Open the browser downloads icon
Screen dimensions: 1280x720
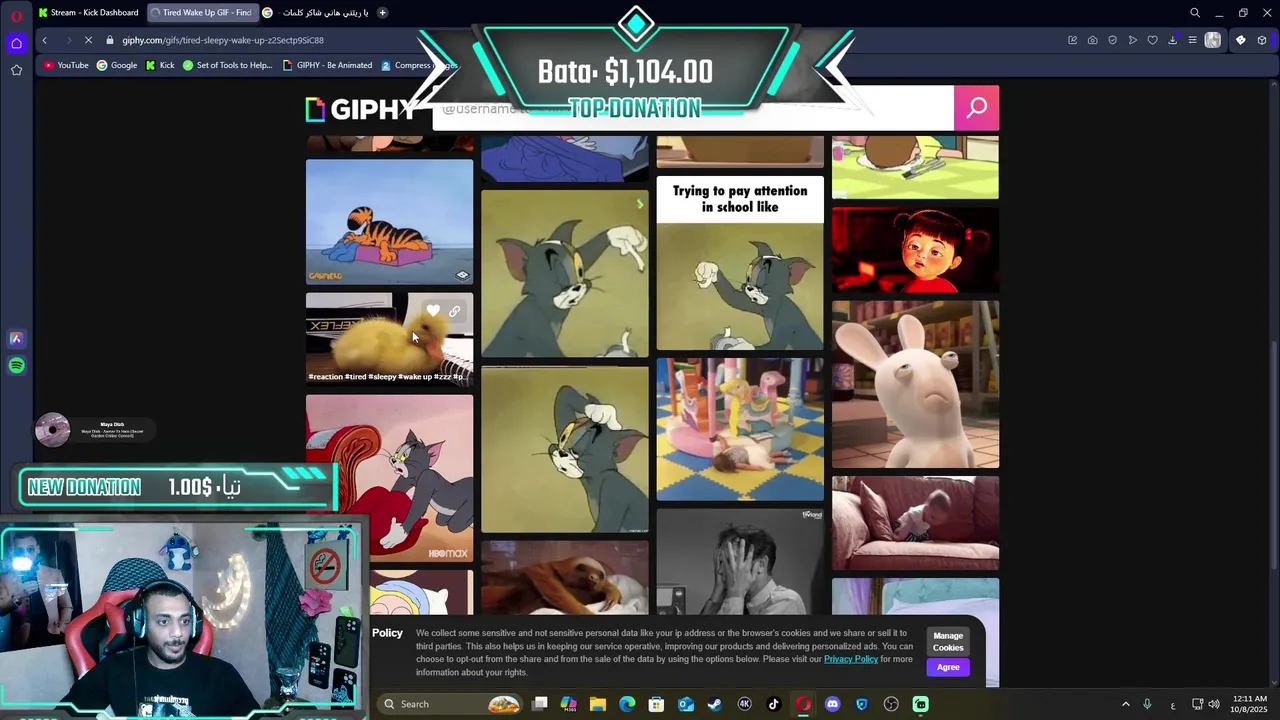point(1172,40)
